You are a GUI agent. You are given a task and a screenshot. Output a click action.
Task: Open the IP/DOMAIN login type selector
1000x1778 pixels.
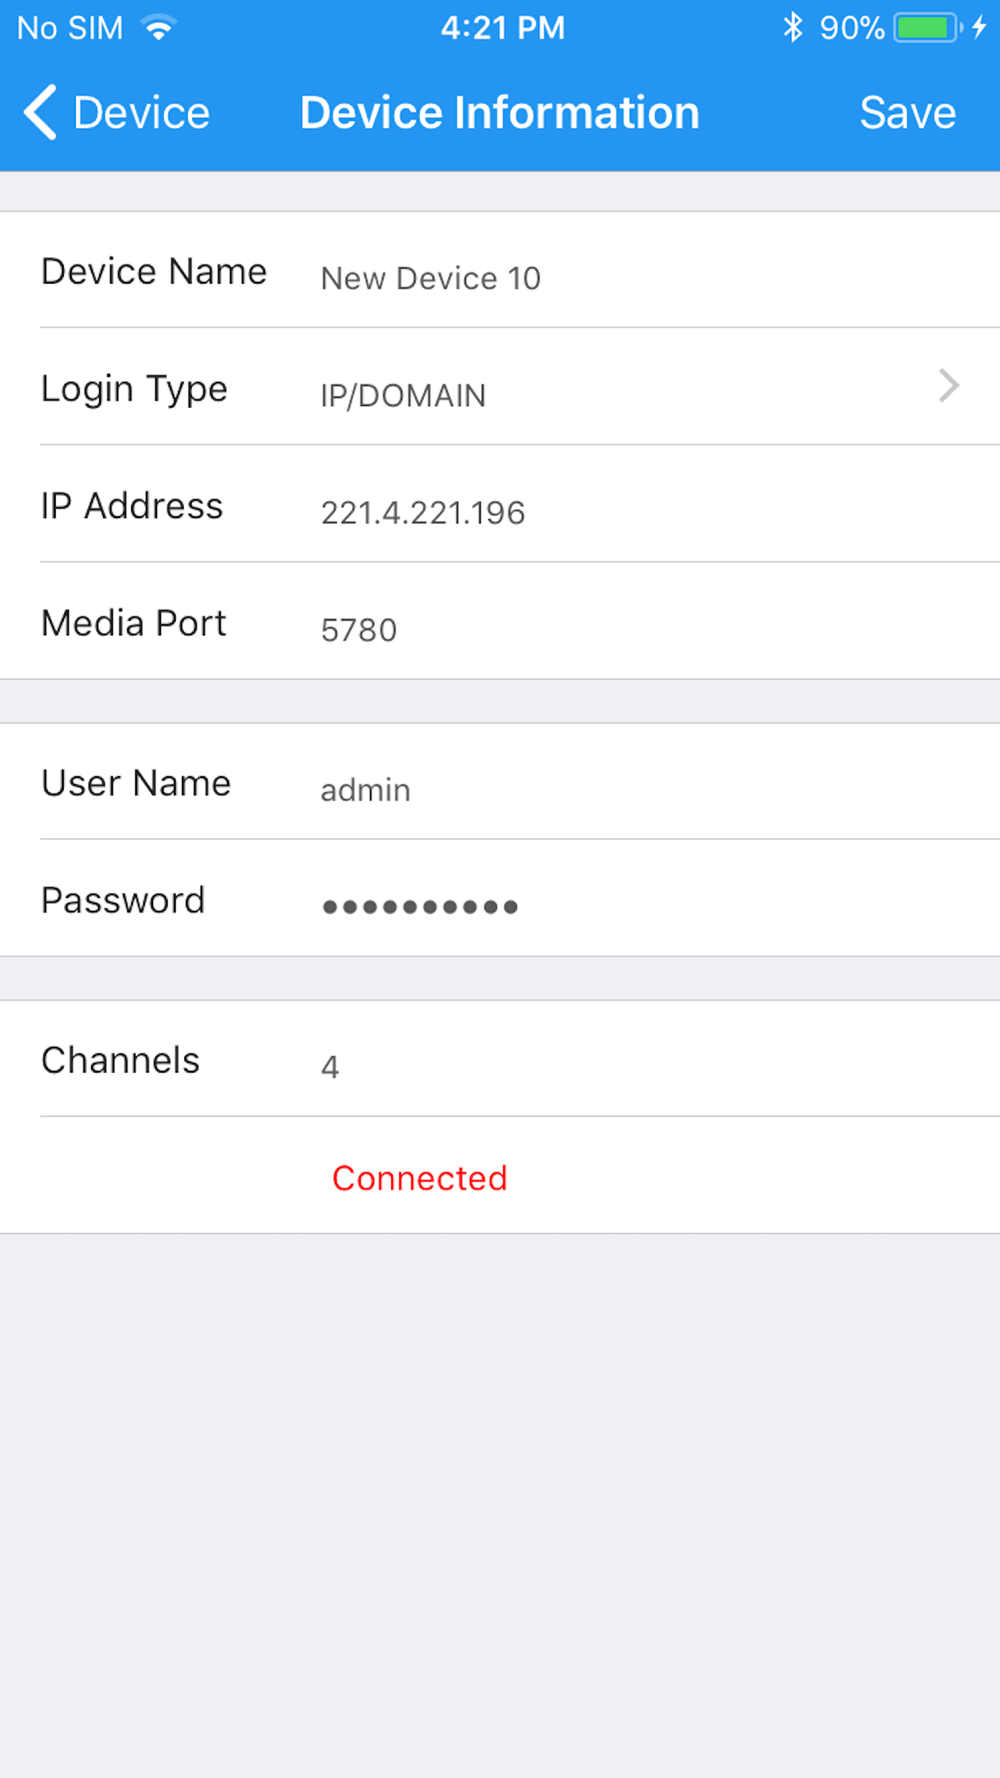(403, 396)
